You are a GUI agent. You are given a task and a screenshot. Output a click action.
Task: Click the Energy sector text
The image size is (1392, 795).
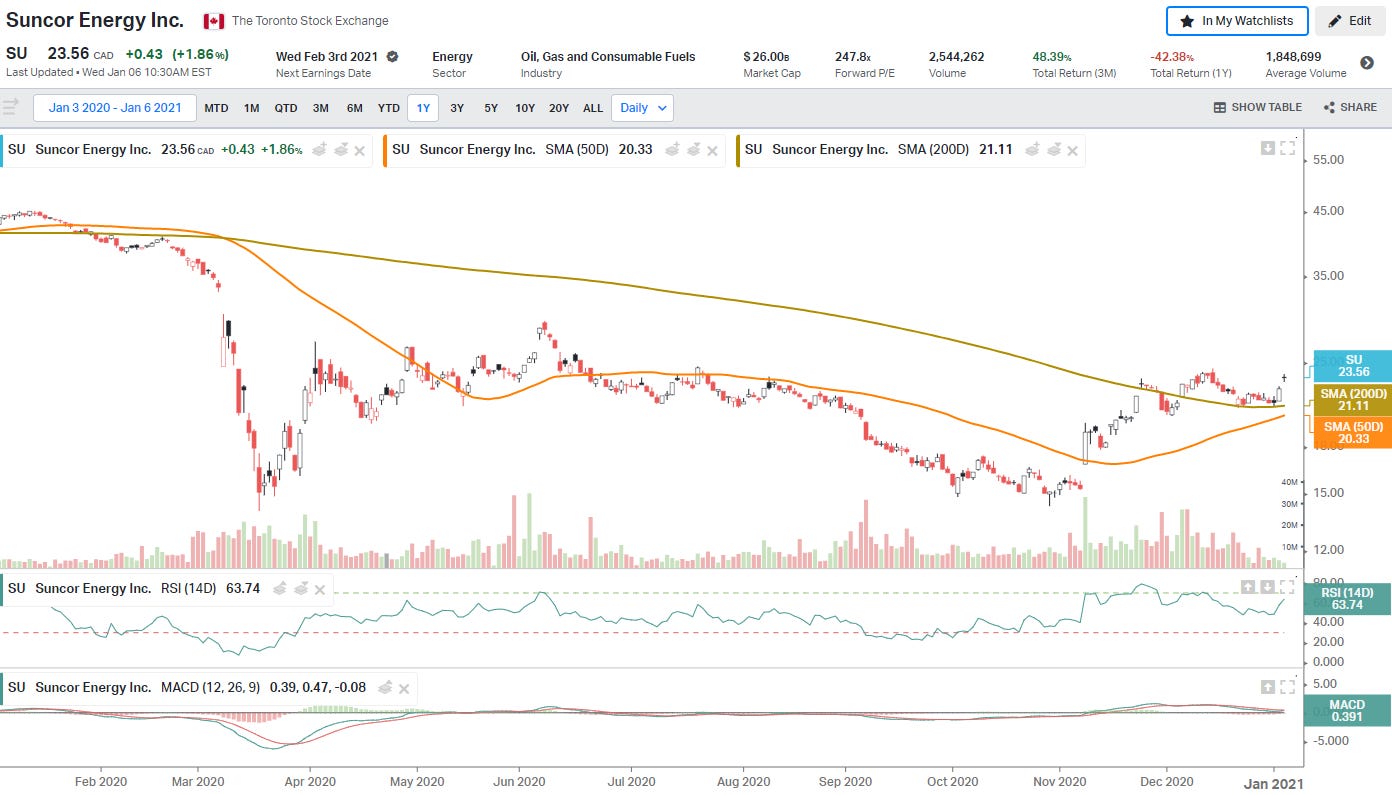[452, 57]
